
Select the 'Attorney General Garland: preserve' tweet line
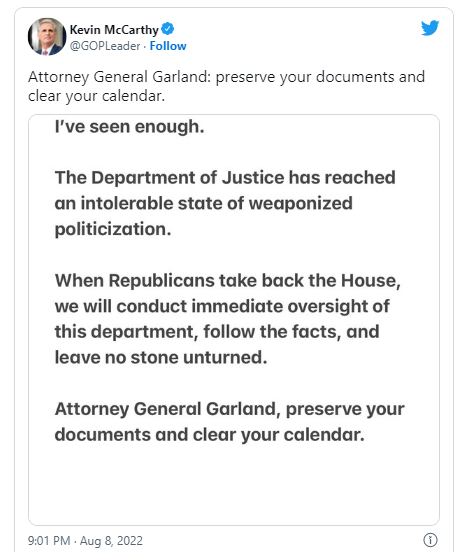tap(226, 77)
